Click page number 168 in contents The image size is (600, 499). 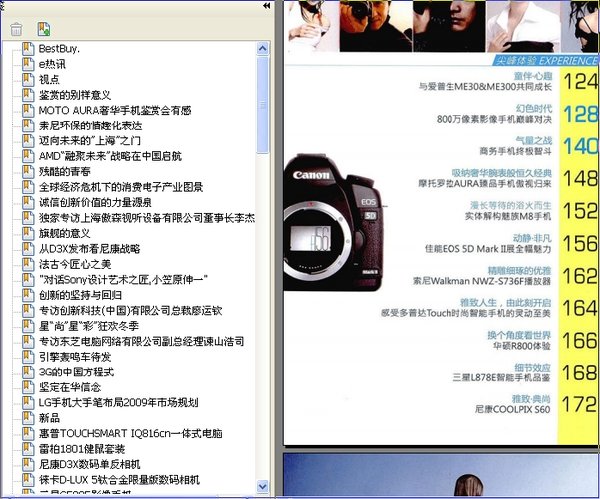click(x=580, y=373)
